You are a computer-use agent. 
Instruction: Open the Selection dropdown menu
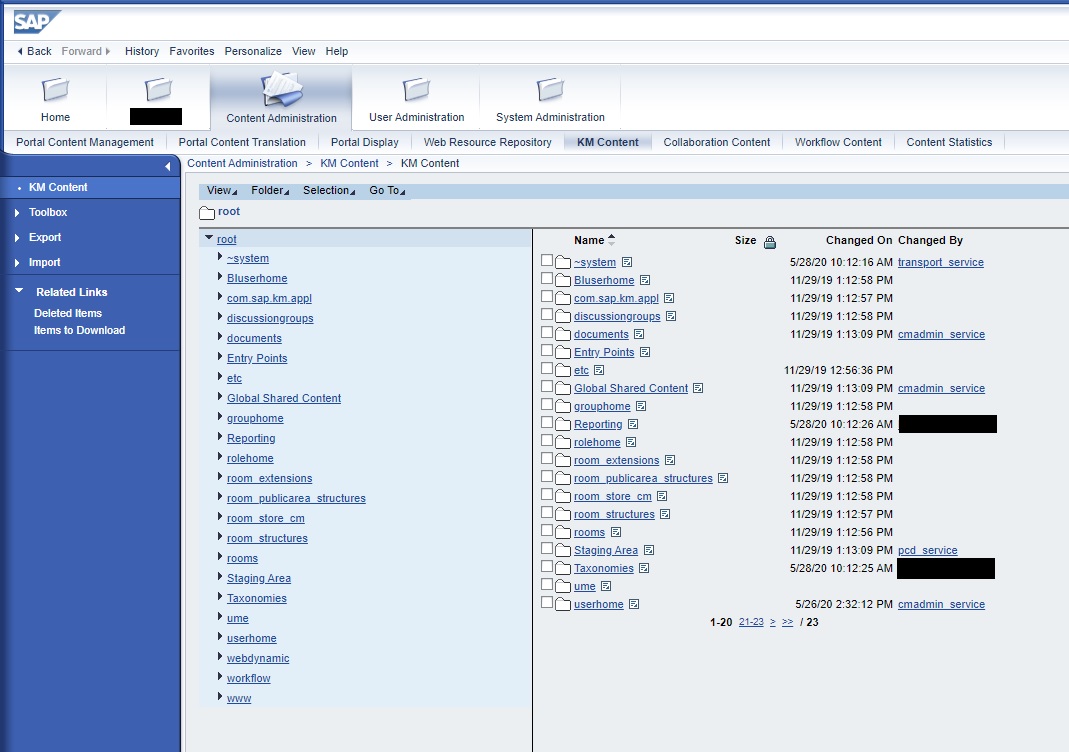[329, 190]
